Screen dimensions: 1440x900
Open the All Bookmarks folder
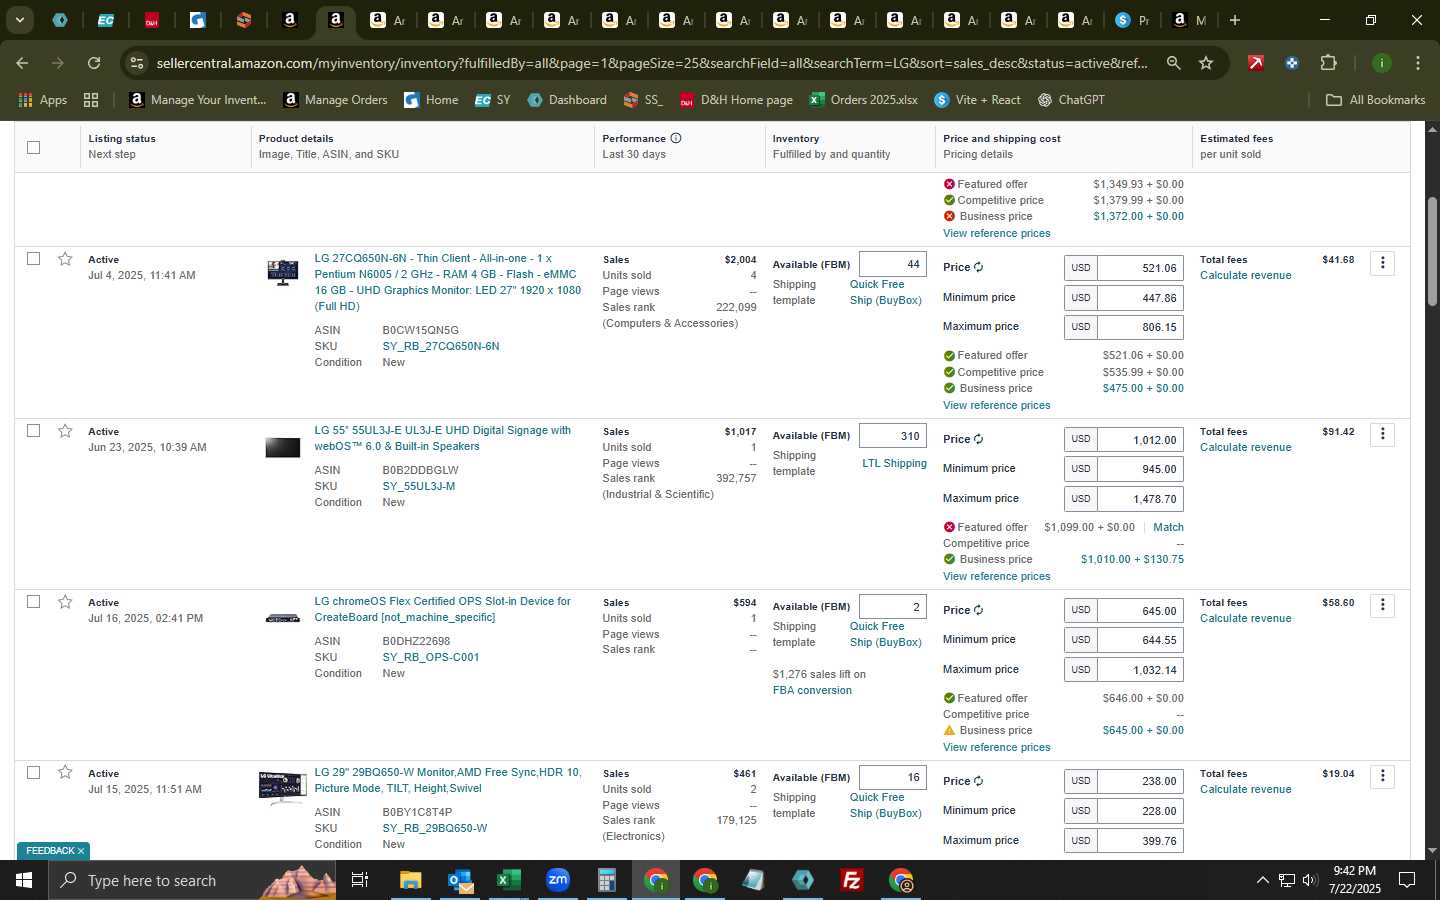click(x=1375, y=100)
